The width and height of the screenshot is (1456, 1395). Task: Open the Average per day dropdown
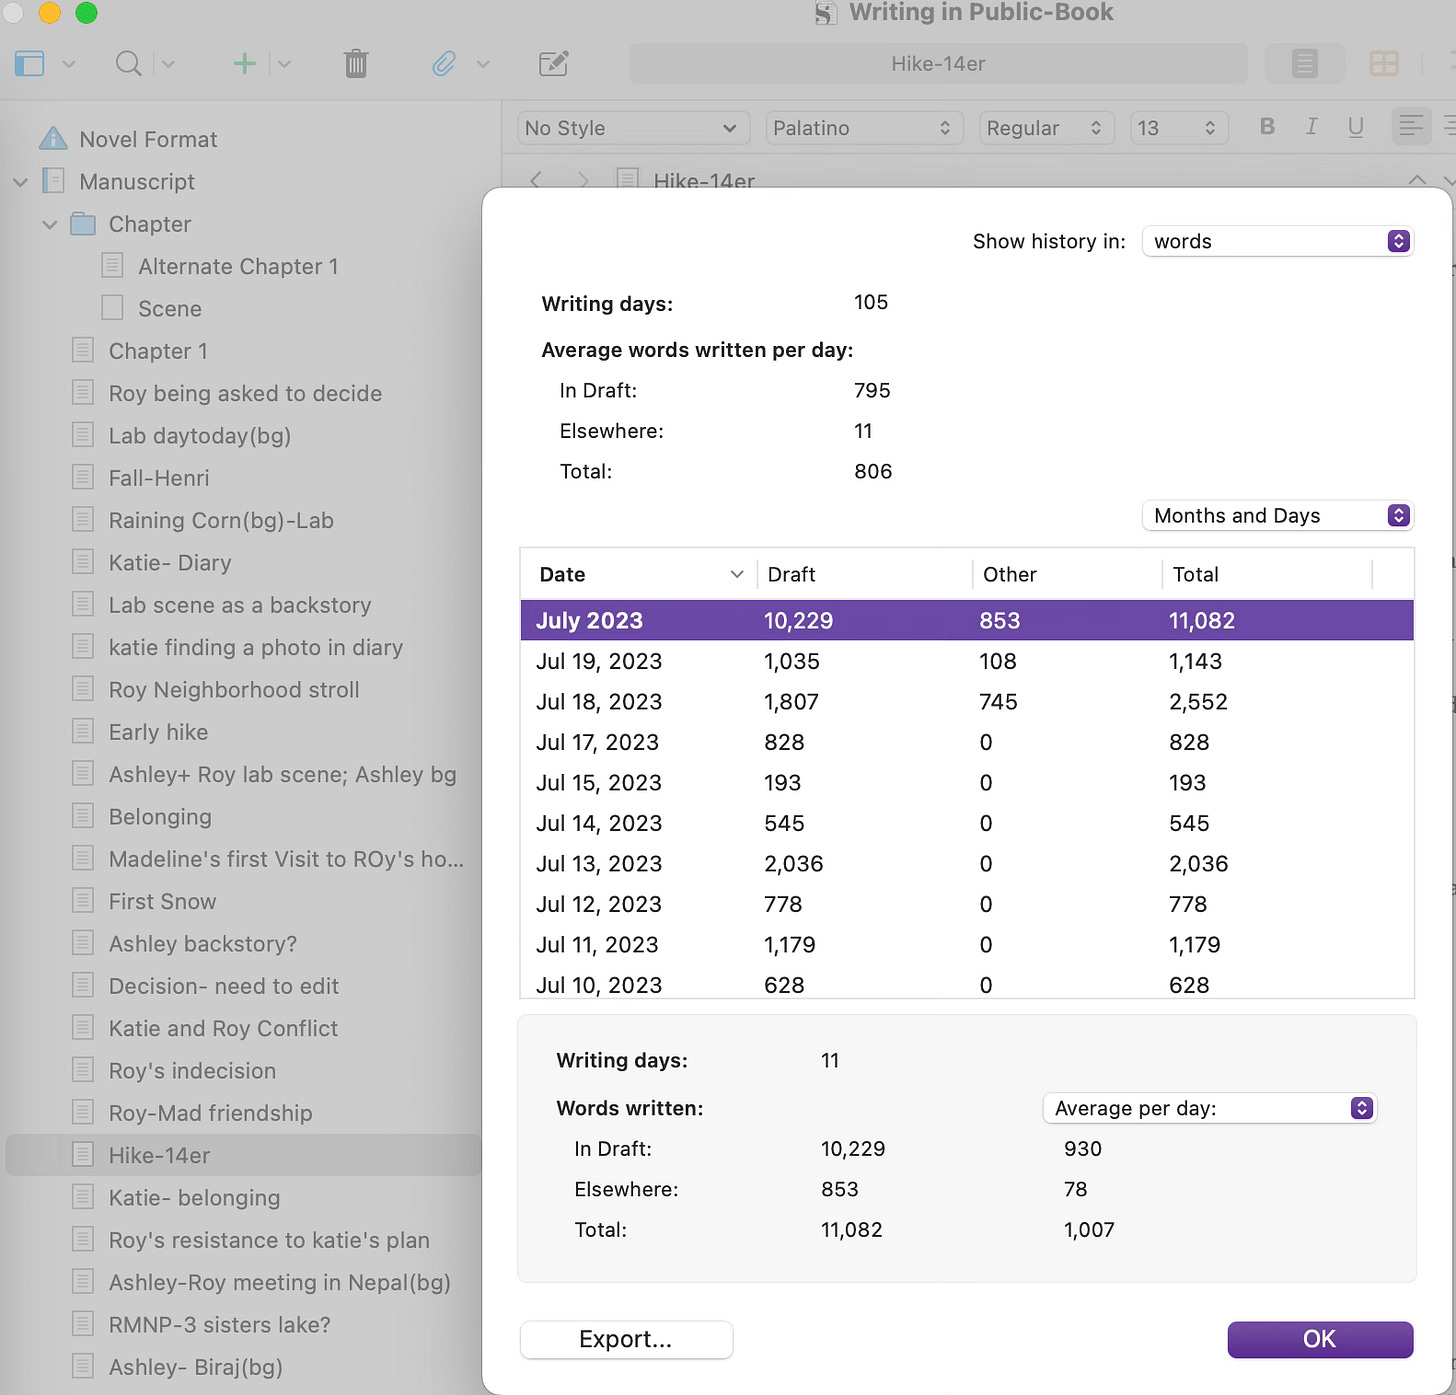tap(1209, 1108)
